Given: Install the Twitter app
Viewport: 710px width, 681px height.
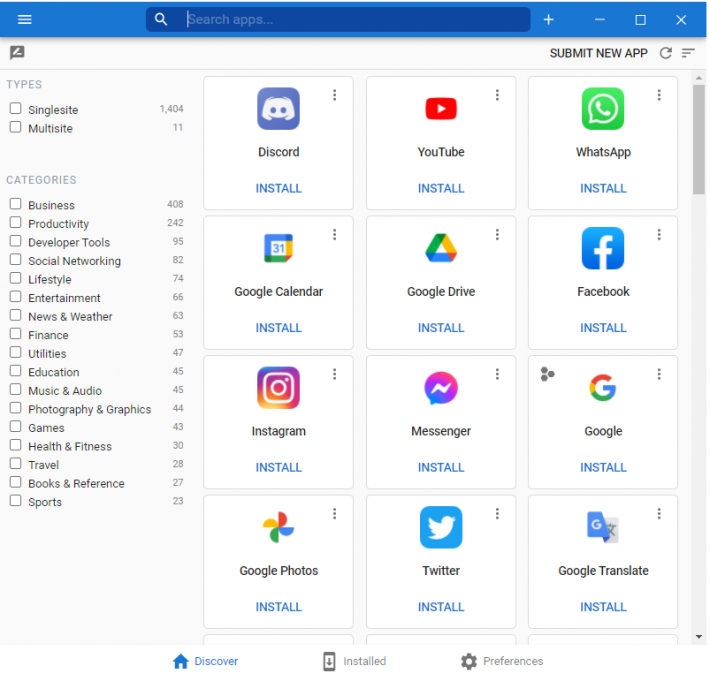Looking at the screenshot, I should (441, 607).
